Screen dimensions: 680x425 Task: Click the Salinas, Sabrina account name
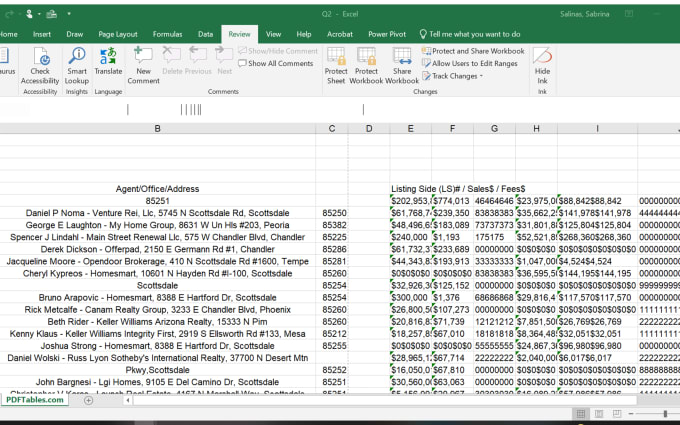pos(585,14)
